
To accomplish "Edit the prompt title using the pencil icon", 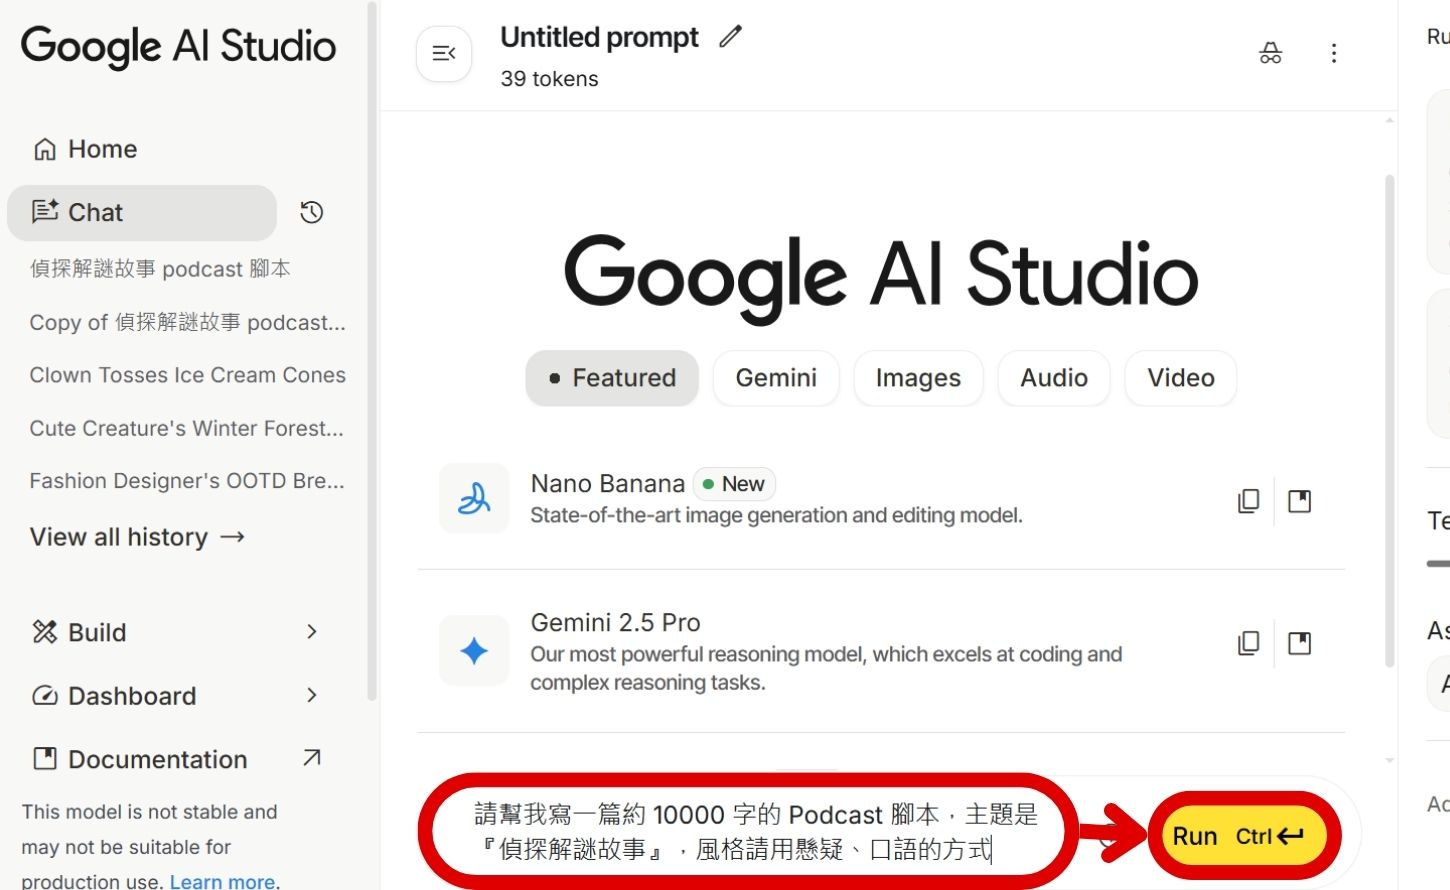I will tap(730, 36).
